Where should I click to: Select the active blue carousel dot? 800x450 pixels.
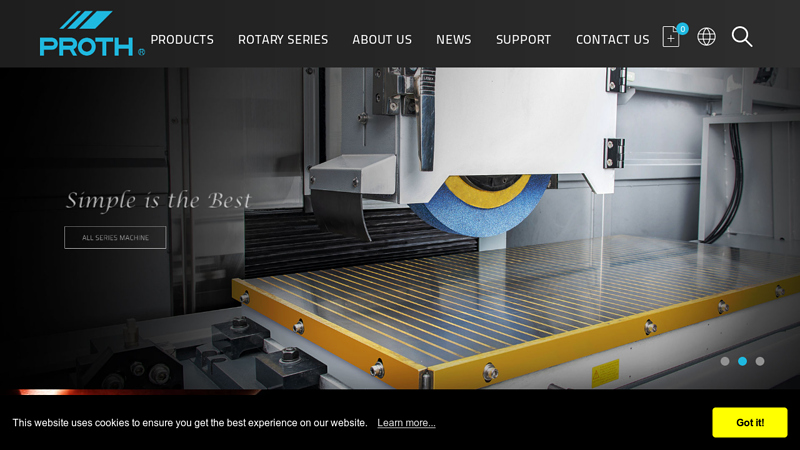742,361
